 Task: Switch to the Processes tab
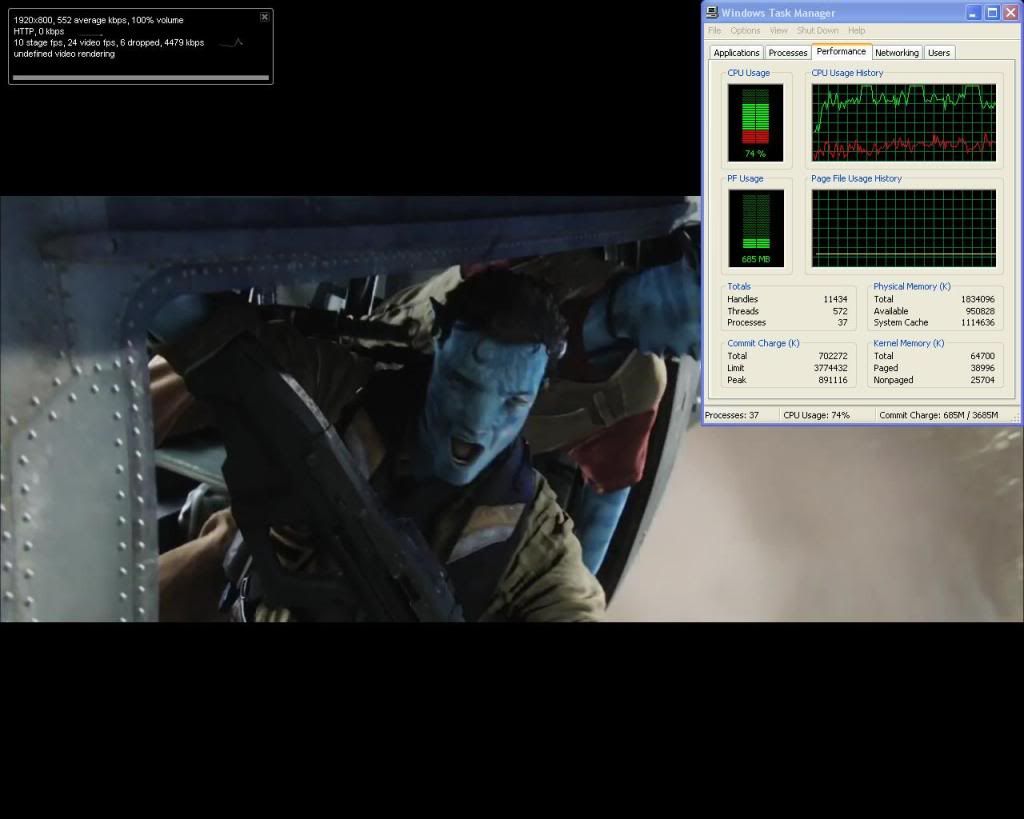pos(788,53)
